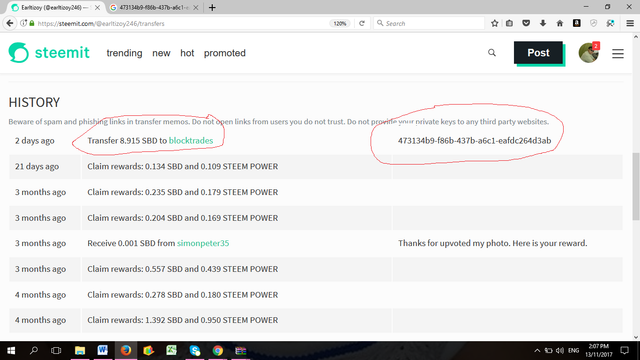Click the HISTORY heading
The width and height of the screenshot is (640, 360).
point(34,102)
